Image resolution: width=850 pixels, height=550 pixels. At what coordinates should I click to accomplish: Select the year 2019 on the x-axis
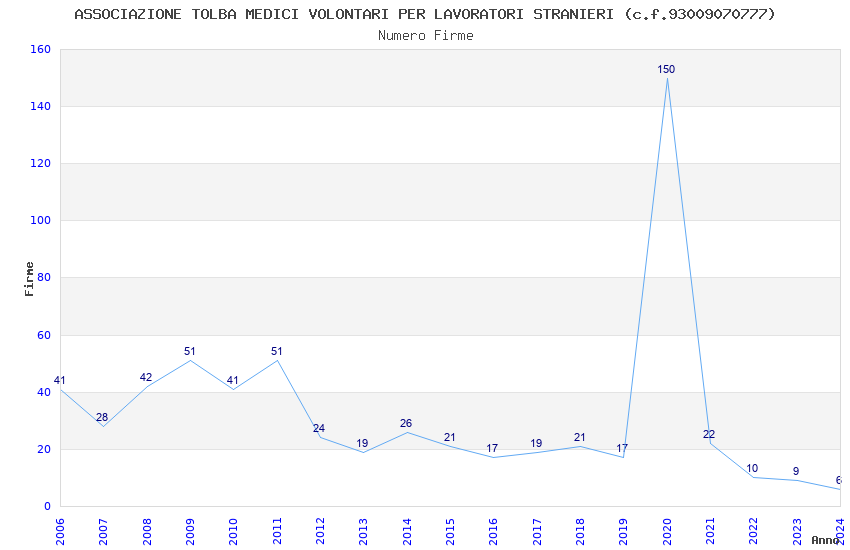click(624, 532)
